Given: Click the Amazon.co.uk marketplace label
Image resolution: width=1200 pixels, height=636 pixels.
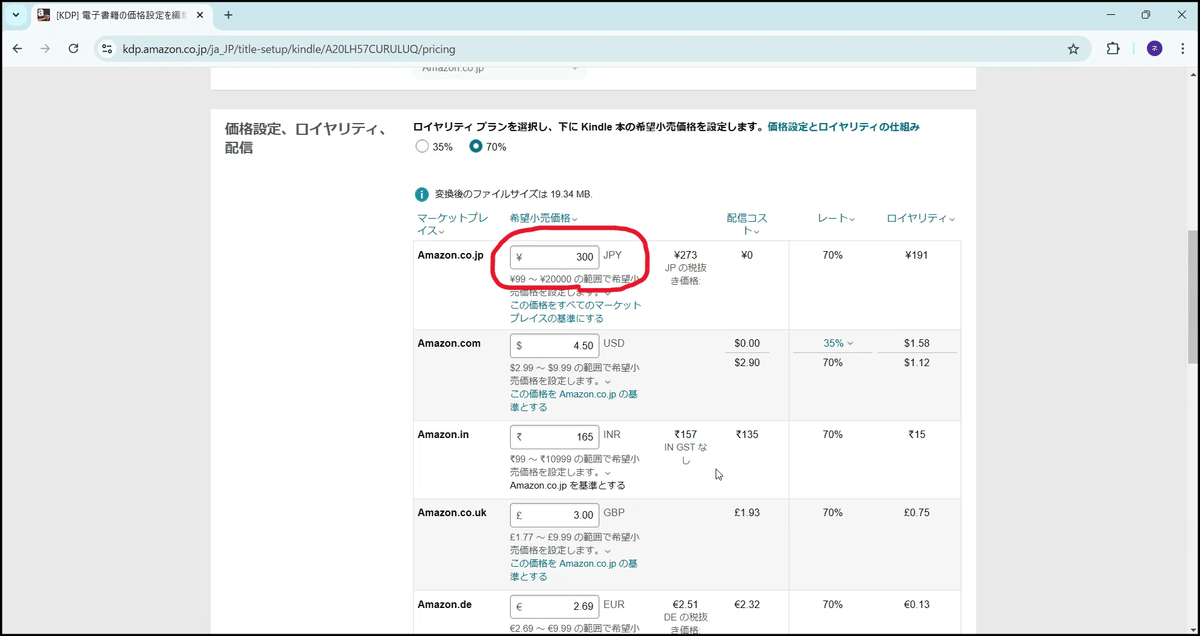Looking at the screenshot, I should (x=452, y=512).
